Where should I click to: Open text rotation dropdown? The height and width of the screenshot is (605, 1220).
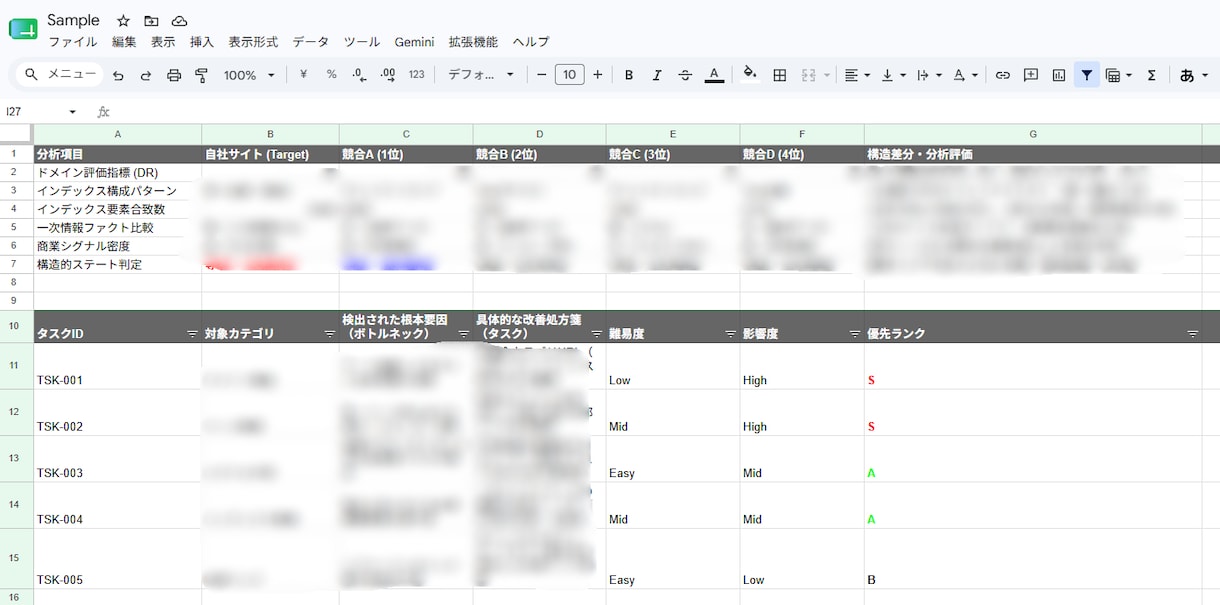coord(965,75)
